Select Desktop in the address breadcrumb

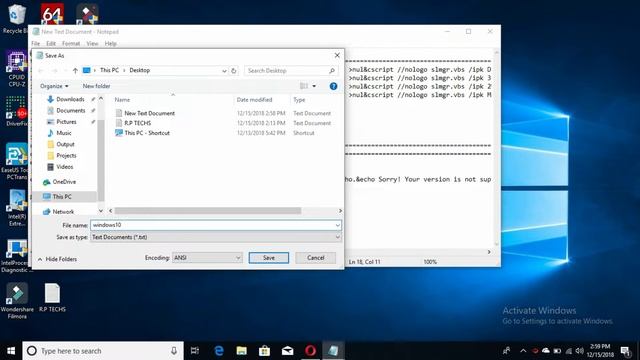click(x=140, y=70)
